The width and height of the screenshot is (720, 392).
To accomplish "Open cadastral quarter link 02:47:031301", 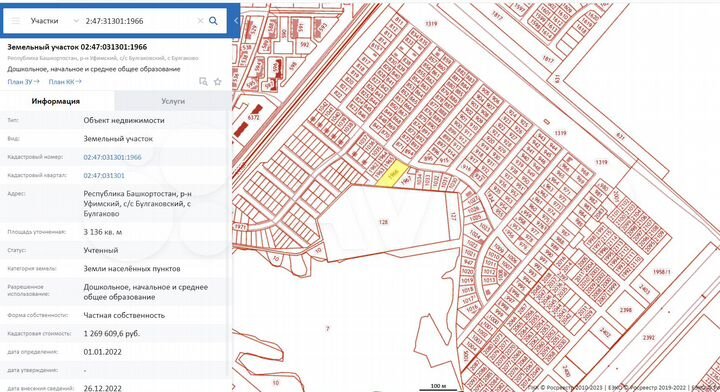I will [x=104, y=175].
